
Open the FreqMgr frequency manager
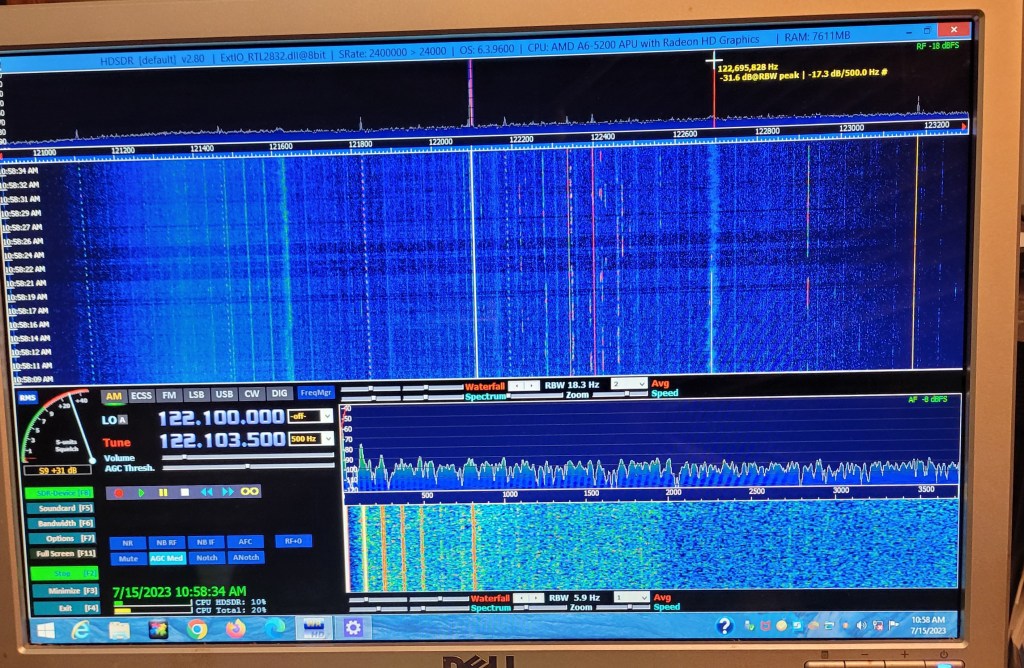click(x=316, y=394)
